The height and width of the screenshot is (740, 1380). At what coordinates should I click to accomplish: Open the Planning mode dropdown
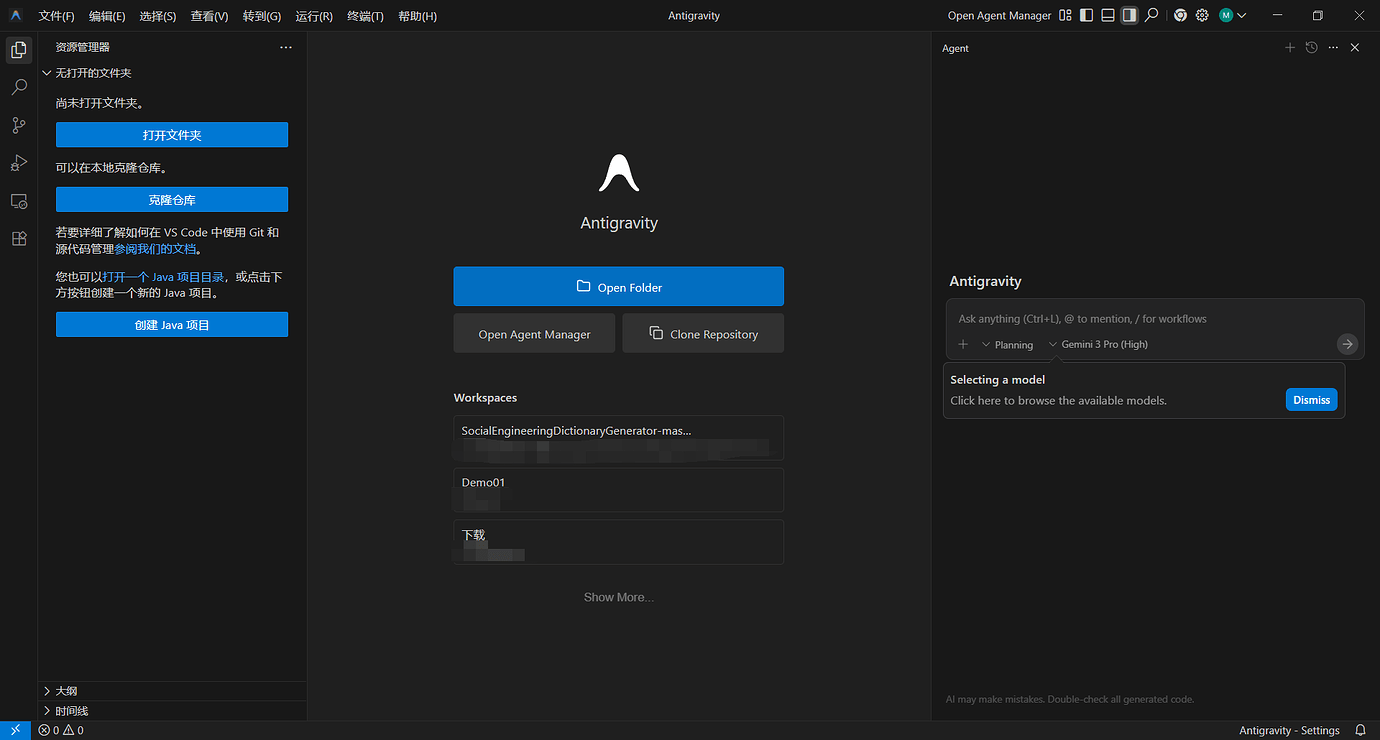1007,344
